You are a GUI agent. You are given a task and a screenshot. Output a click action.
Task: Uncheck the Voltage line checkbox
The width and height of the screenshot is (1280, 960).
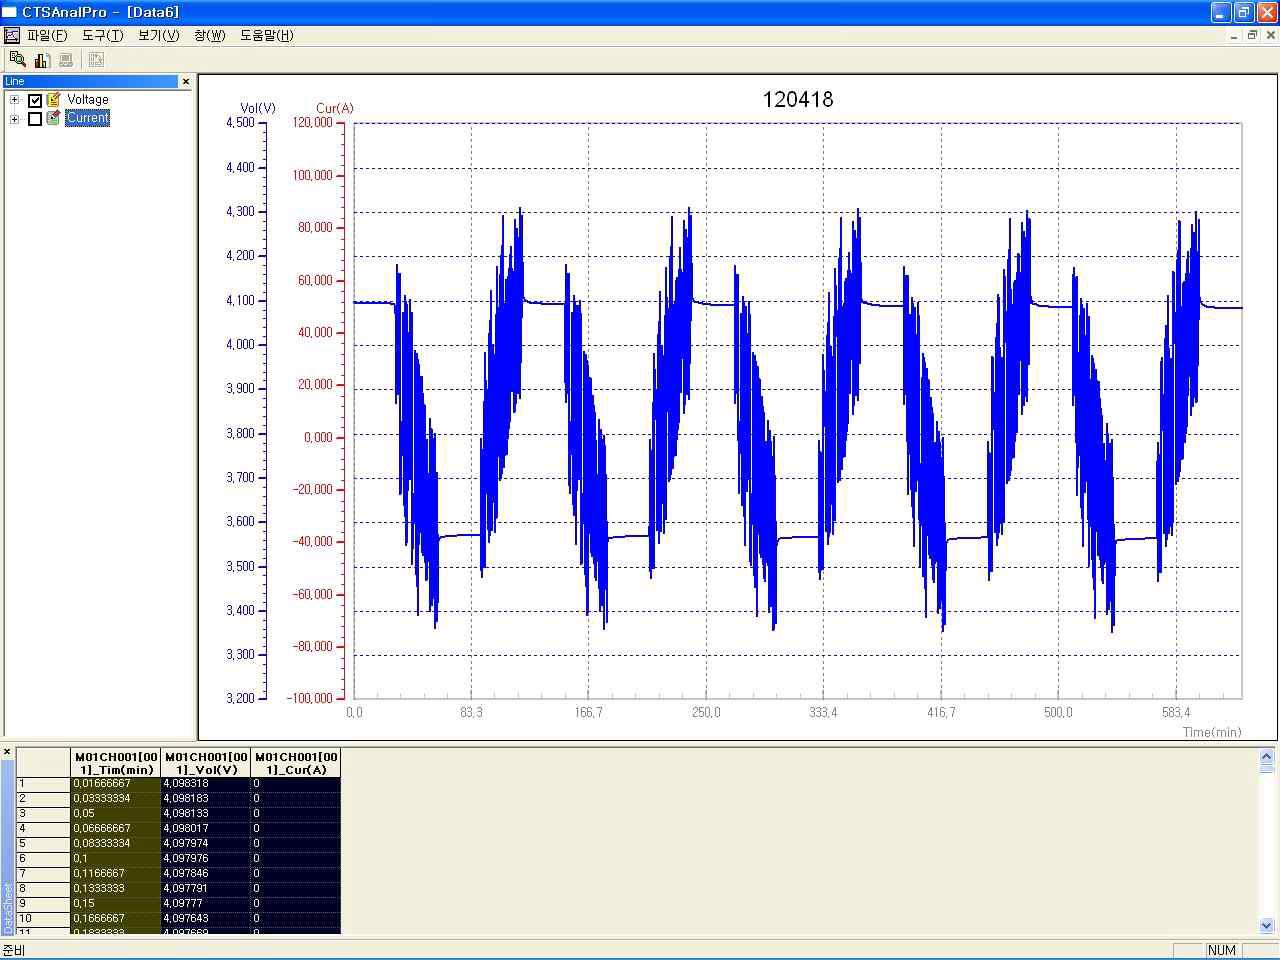point(35,100)
